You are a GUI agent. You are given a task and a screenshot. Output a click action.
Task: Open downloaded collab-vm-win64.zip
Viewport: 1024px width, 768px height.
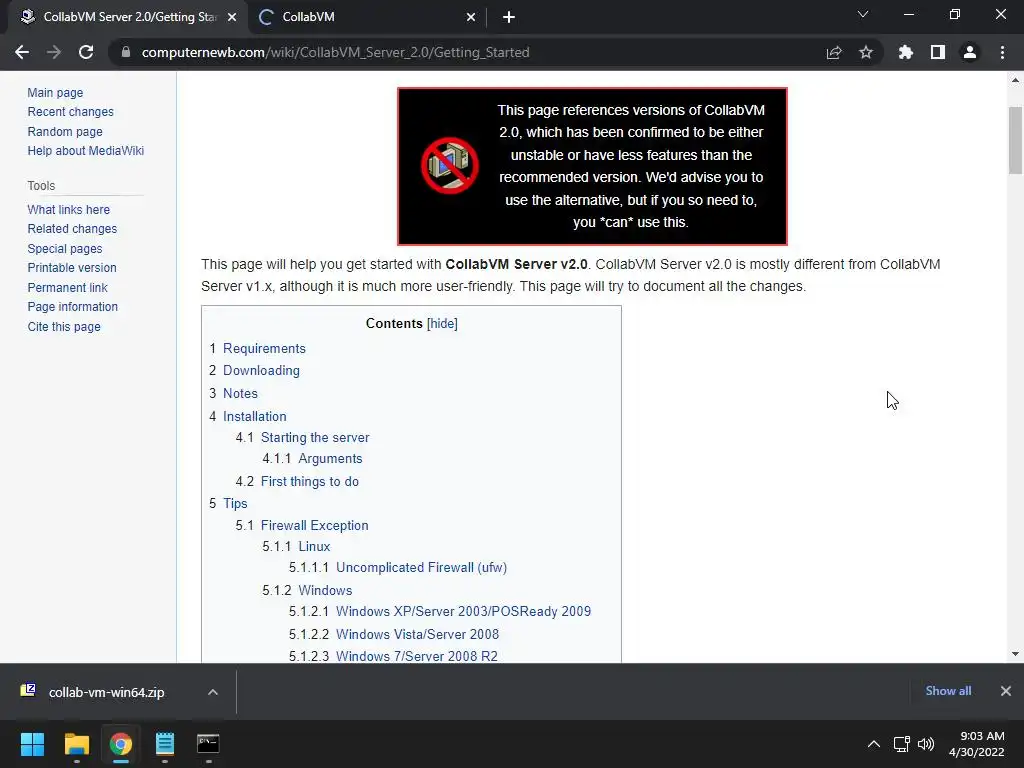pyautogui.click(x=106, y=692)
